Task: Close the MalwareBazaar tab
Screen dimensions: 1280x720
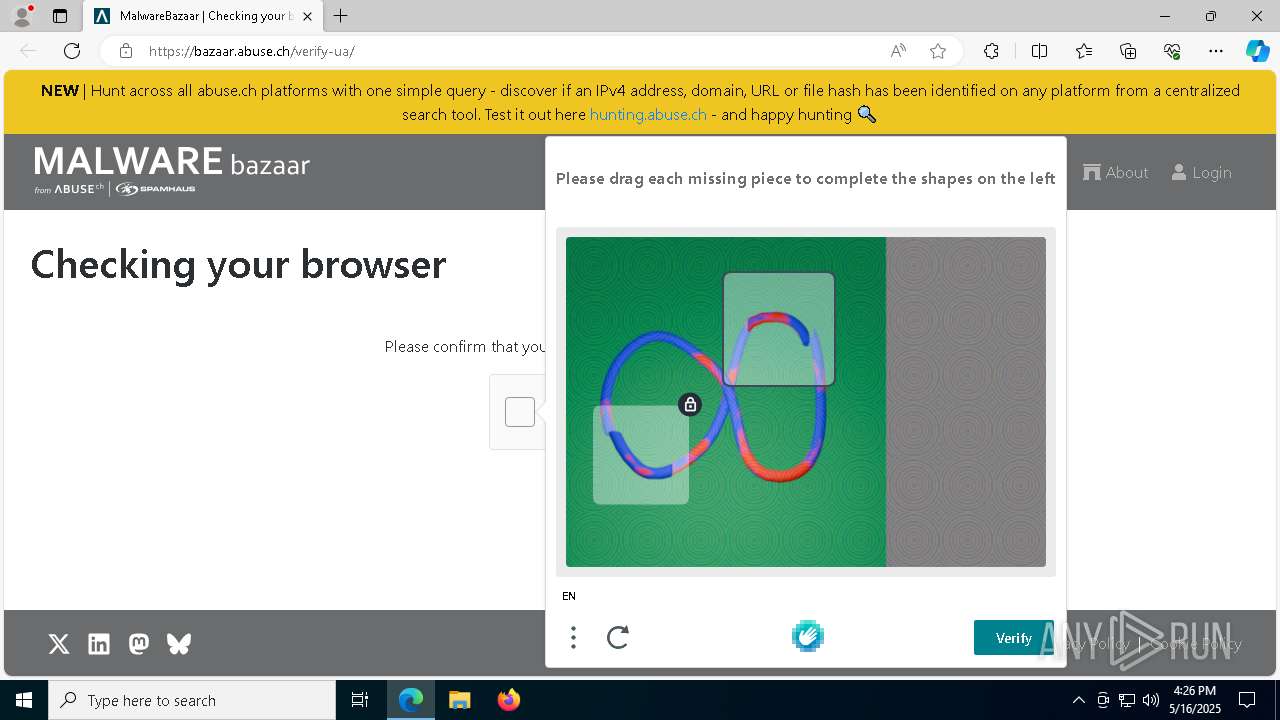Action: tap(308, 16)
